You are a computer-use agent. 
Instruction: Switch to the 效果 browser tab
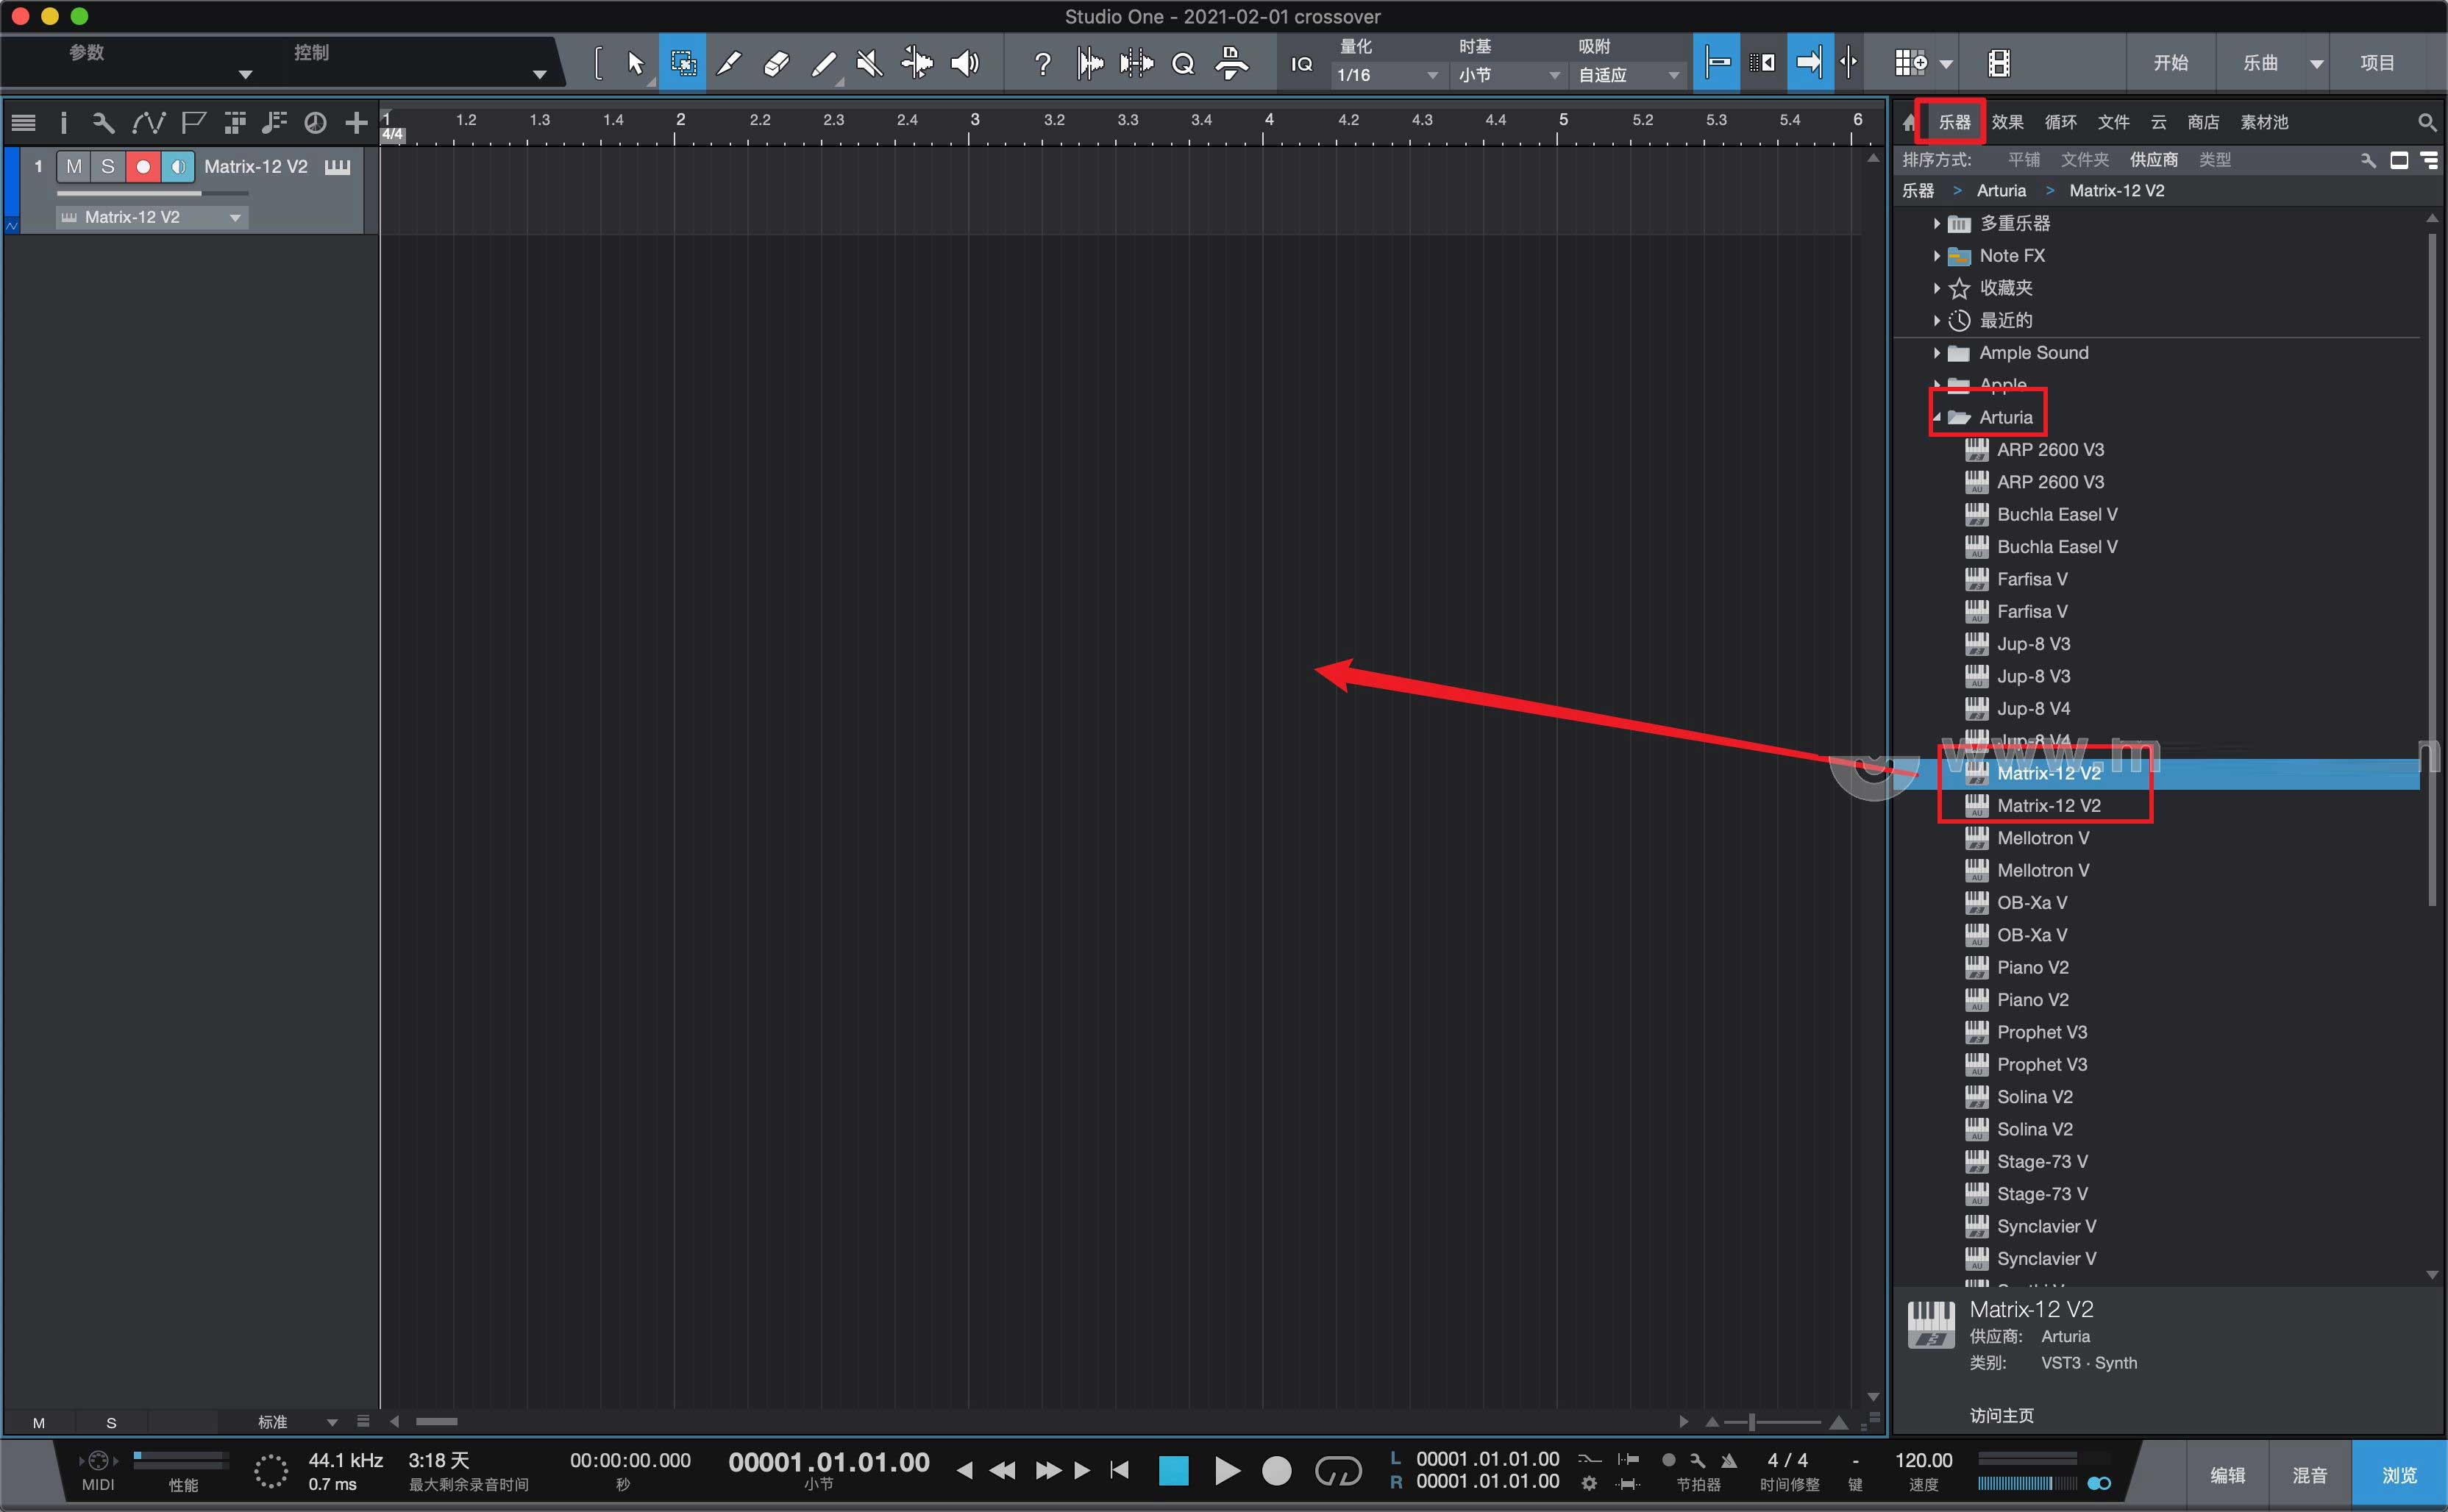coord(2007,122)
